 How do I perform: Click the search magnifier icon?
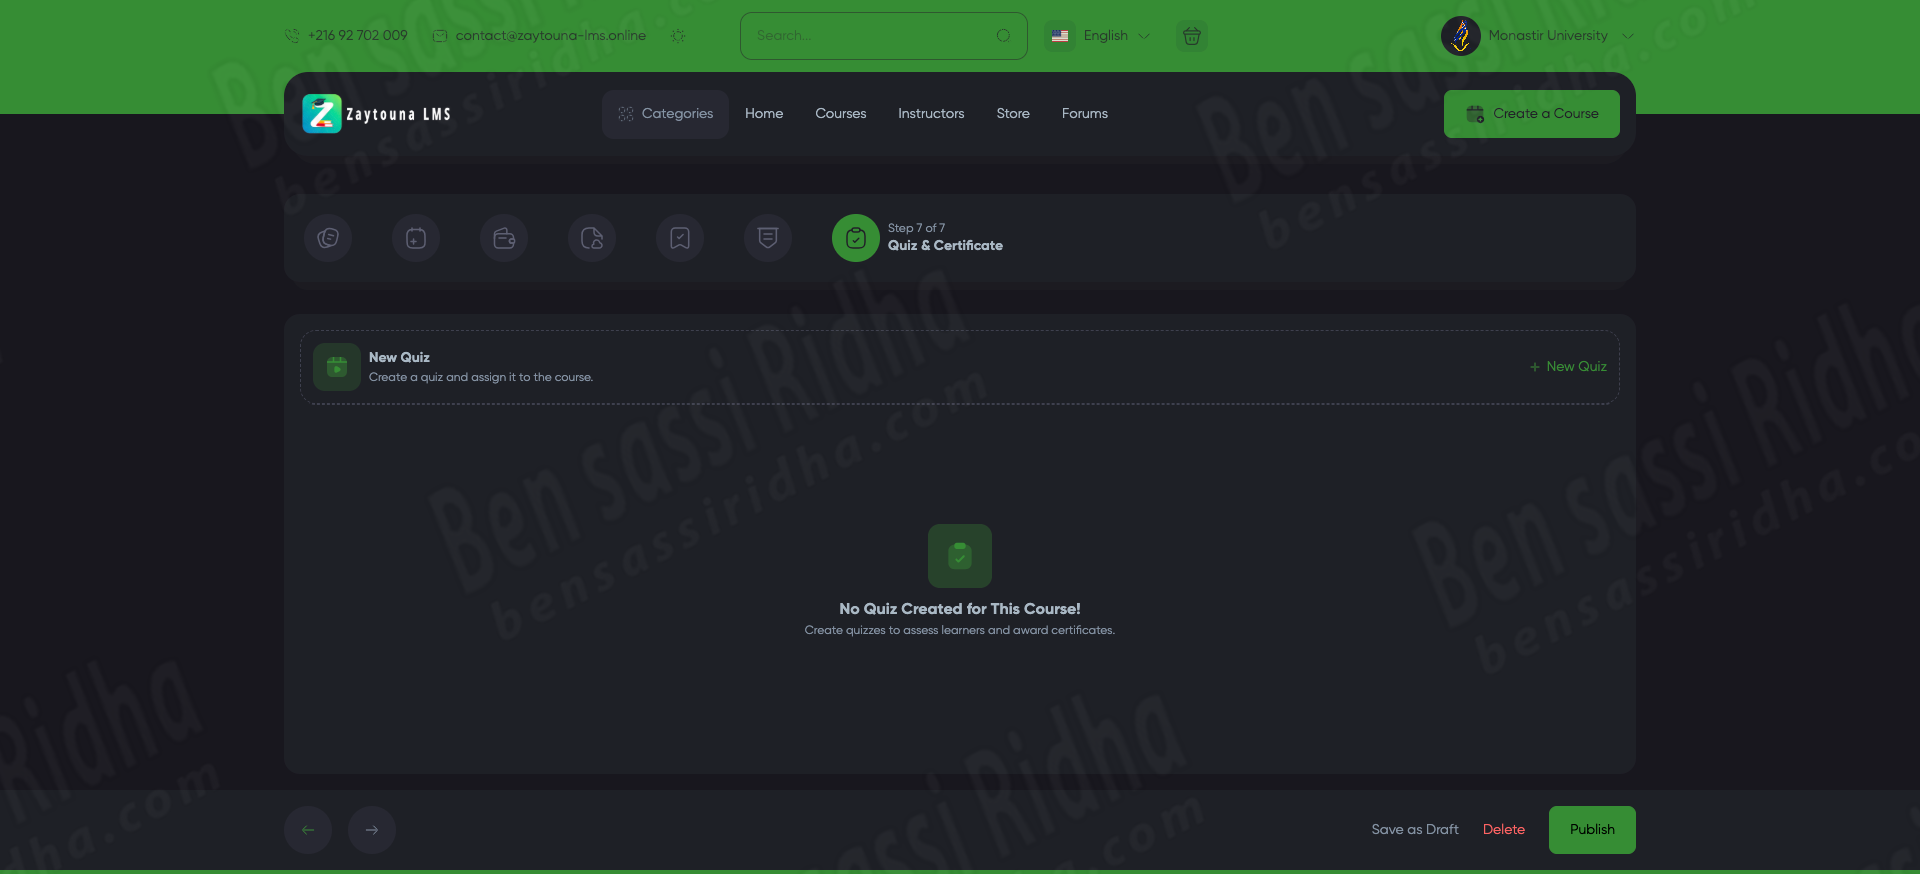(x=1003, y=36)
